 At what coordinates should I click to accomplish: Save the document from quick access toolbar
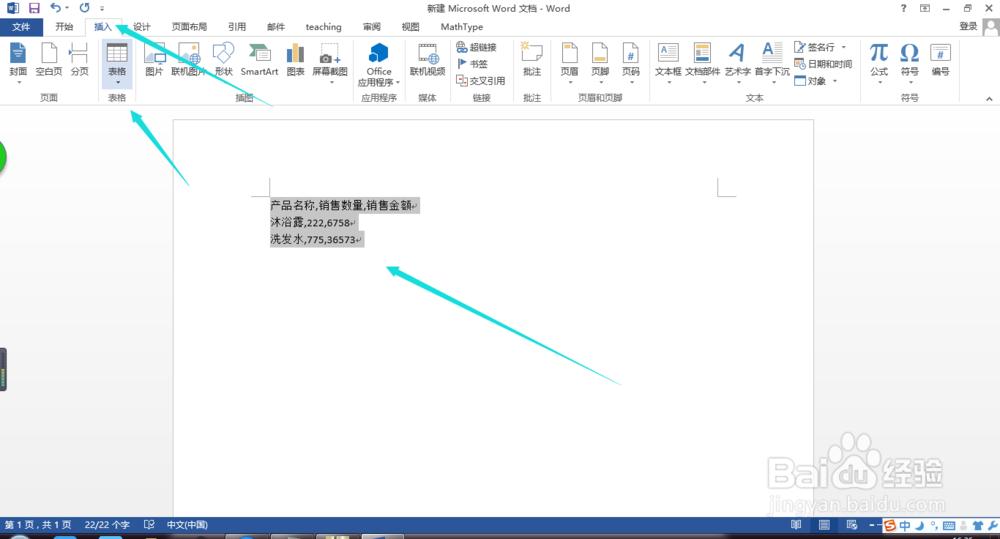click(34, 8)
